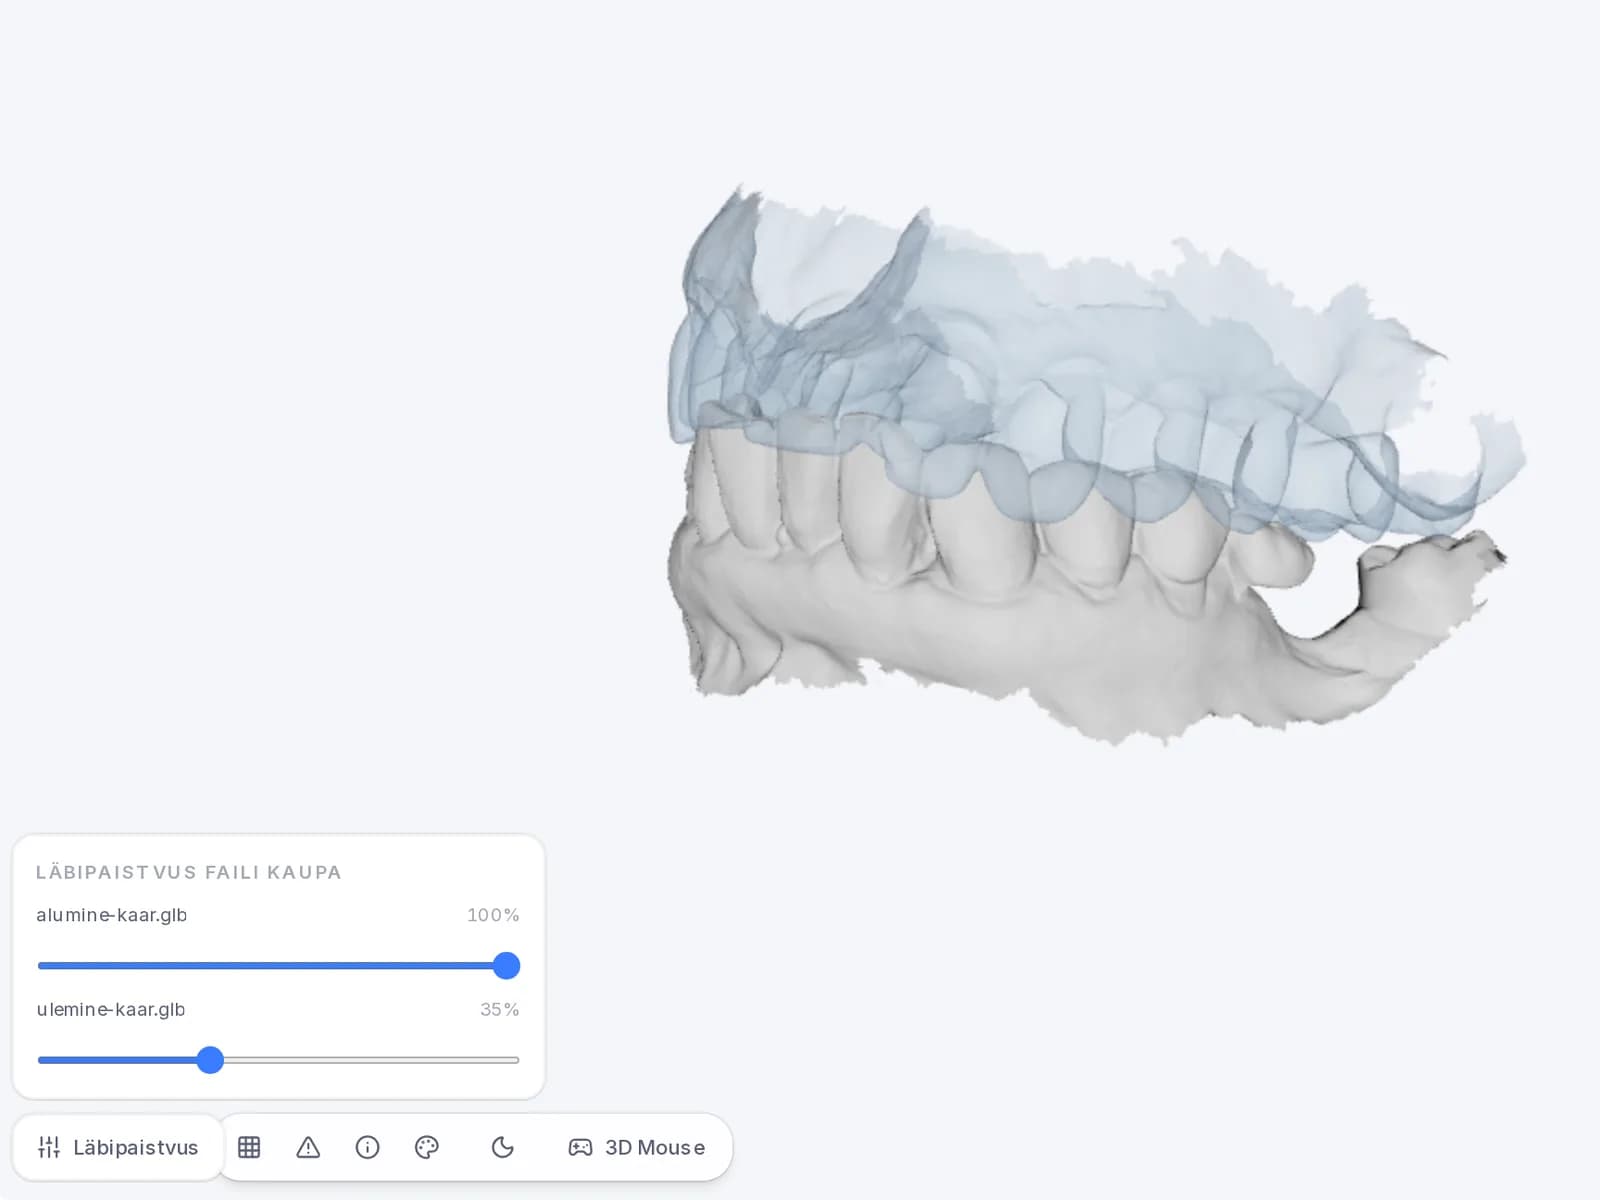Select the alumine-kaar.glb file label
This screenshot has height=1200, width=1600.
click(x=111, y=915)
